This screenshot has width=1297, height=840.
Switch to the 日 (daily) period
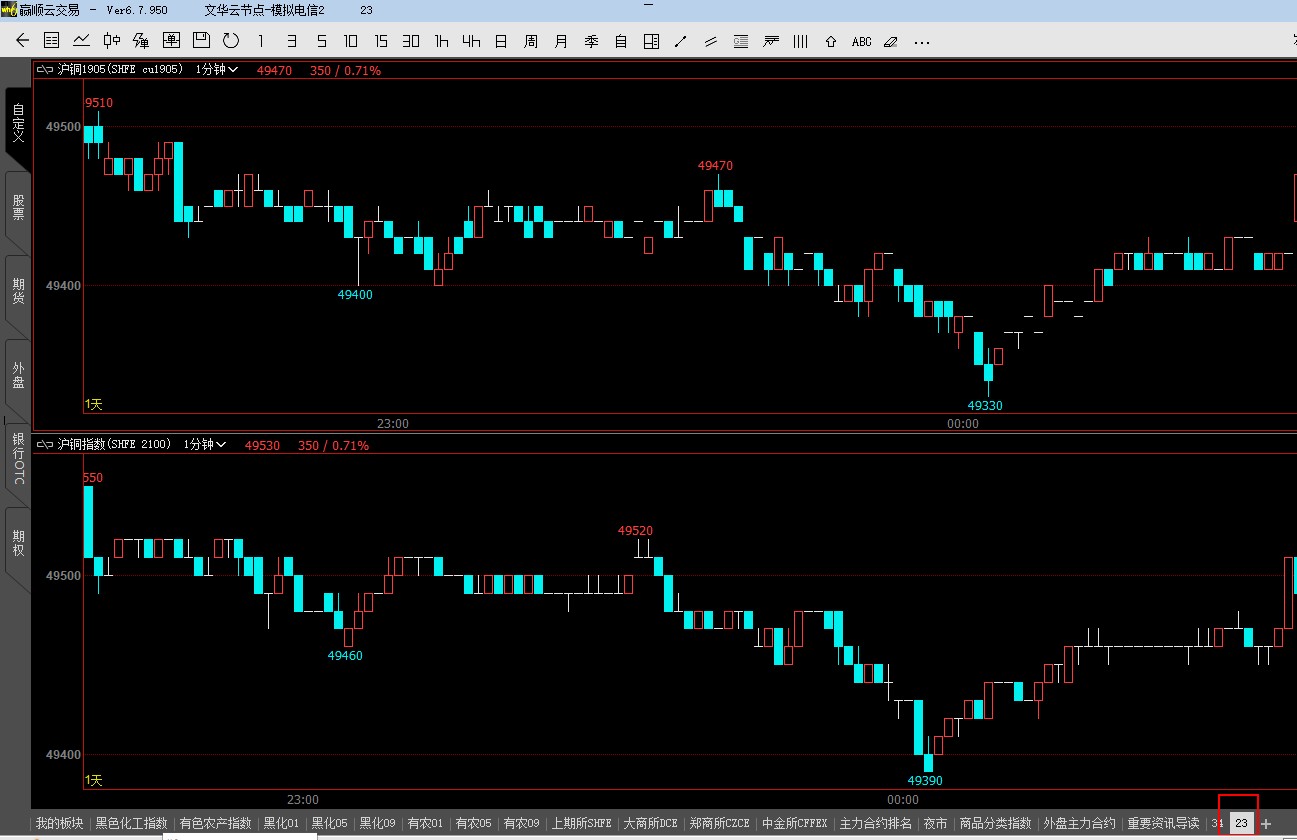(x=501, y=41)
